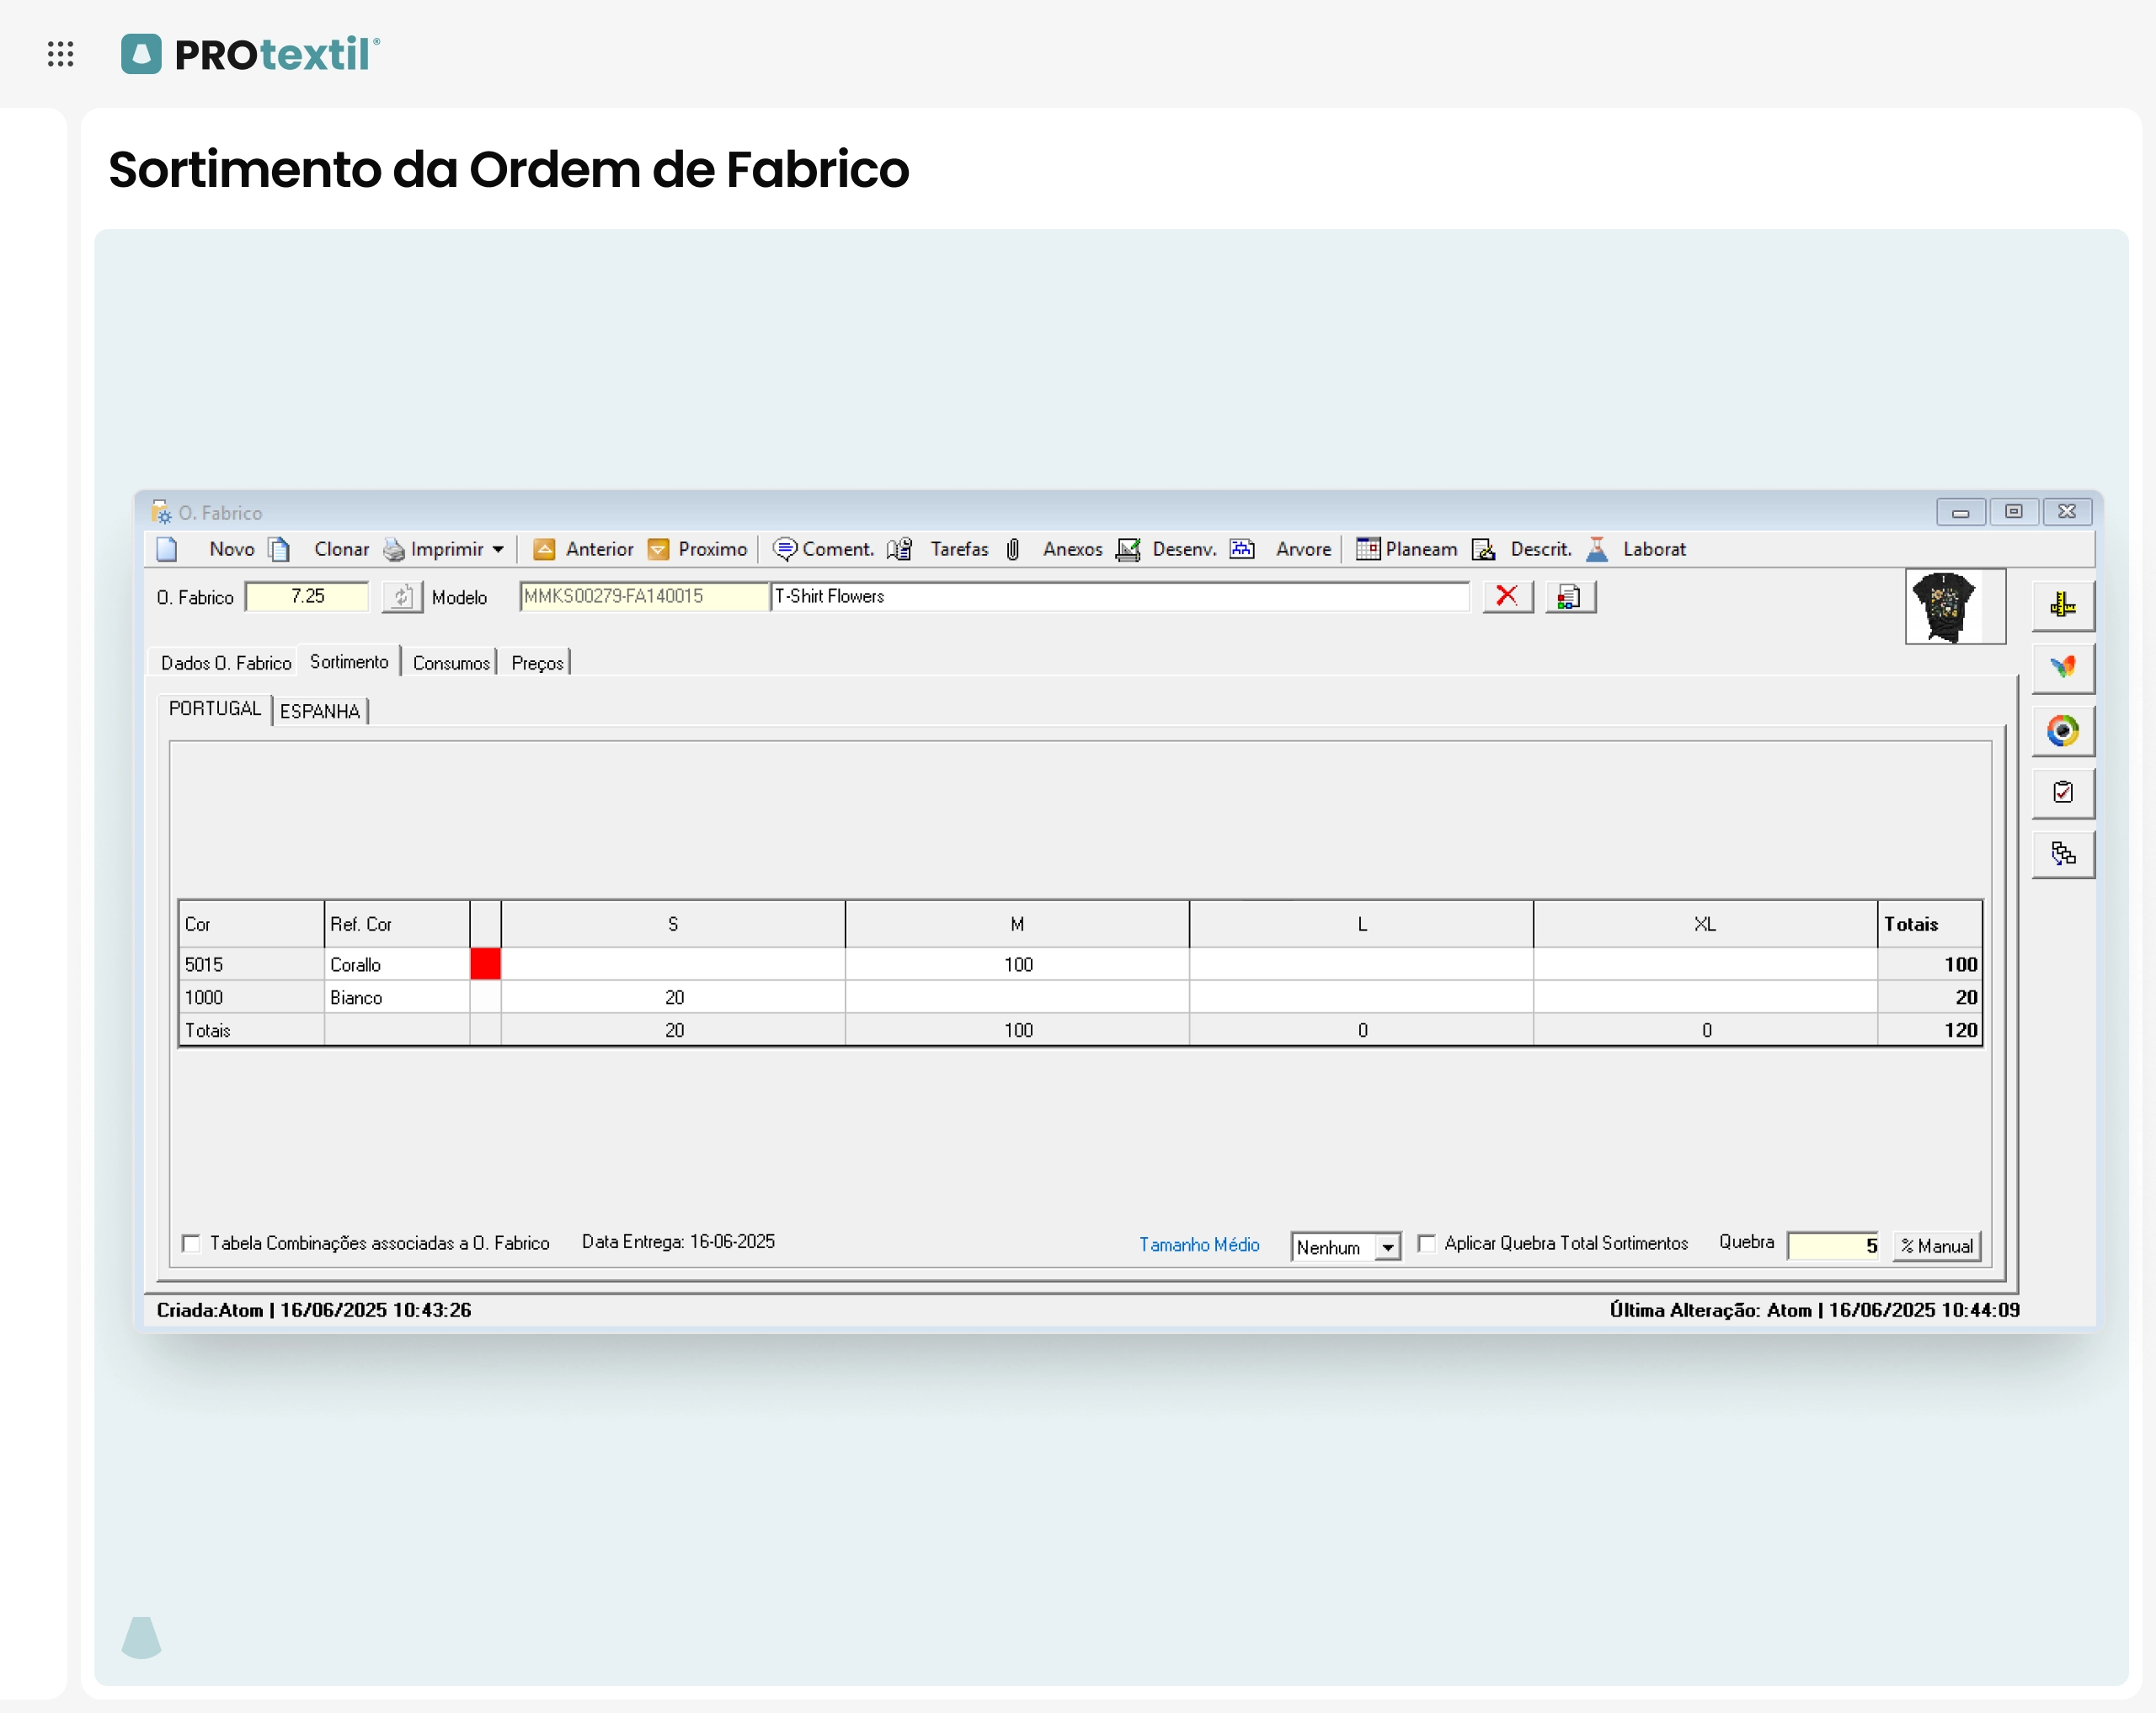The width and height of the screenshot is (2156, 1713).
Task: Check Aplicar Quebra Total Sortimentos
Action: 1427,1243
